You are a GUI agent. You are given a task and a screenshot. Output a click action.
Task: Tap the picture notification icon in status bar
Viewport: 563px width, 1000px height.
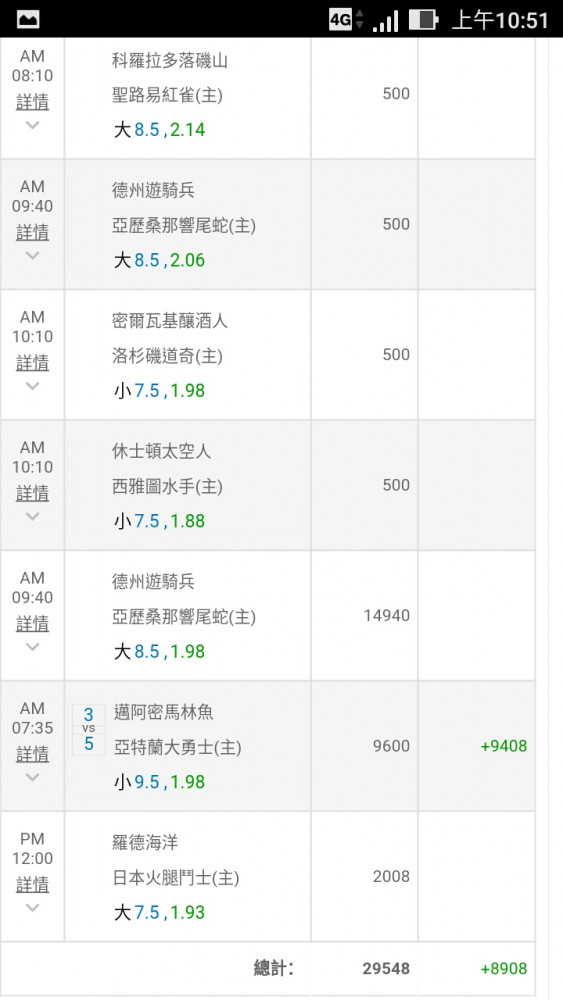(x=28, y=19)
